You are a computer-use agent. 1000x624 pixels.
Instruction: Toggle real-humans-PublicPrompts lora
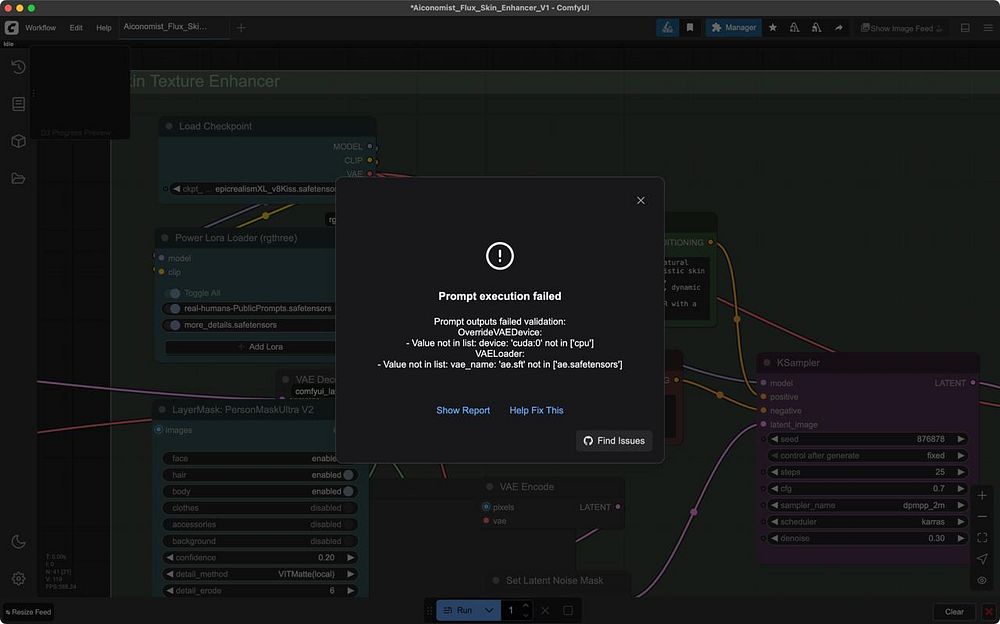coord(174,308)
